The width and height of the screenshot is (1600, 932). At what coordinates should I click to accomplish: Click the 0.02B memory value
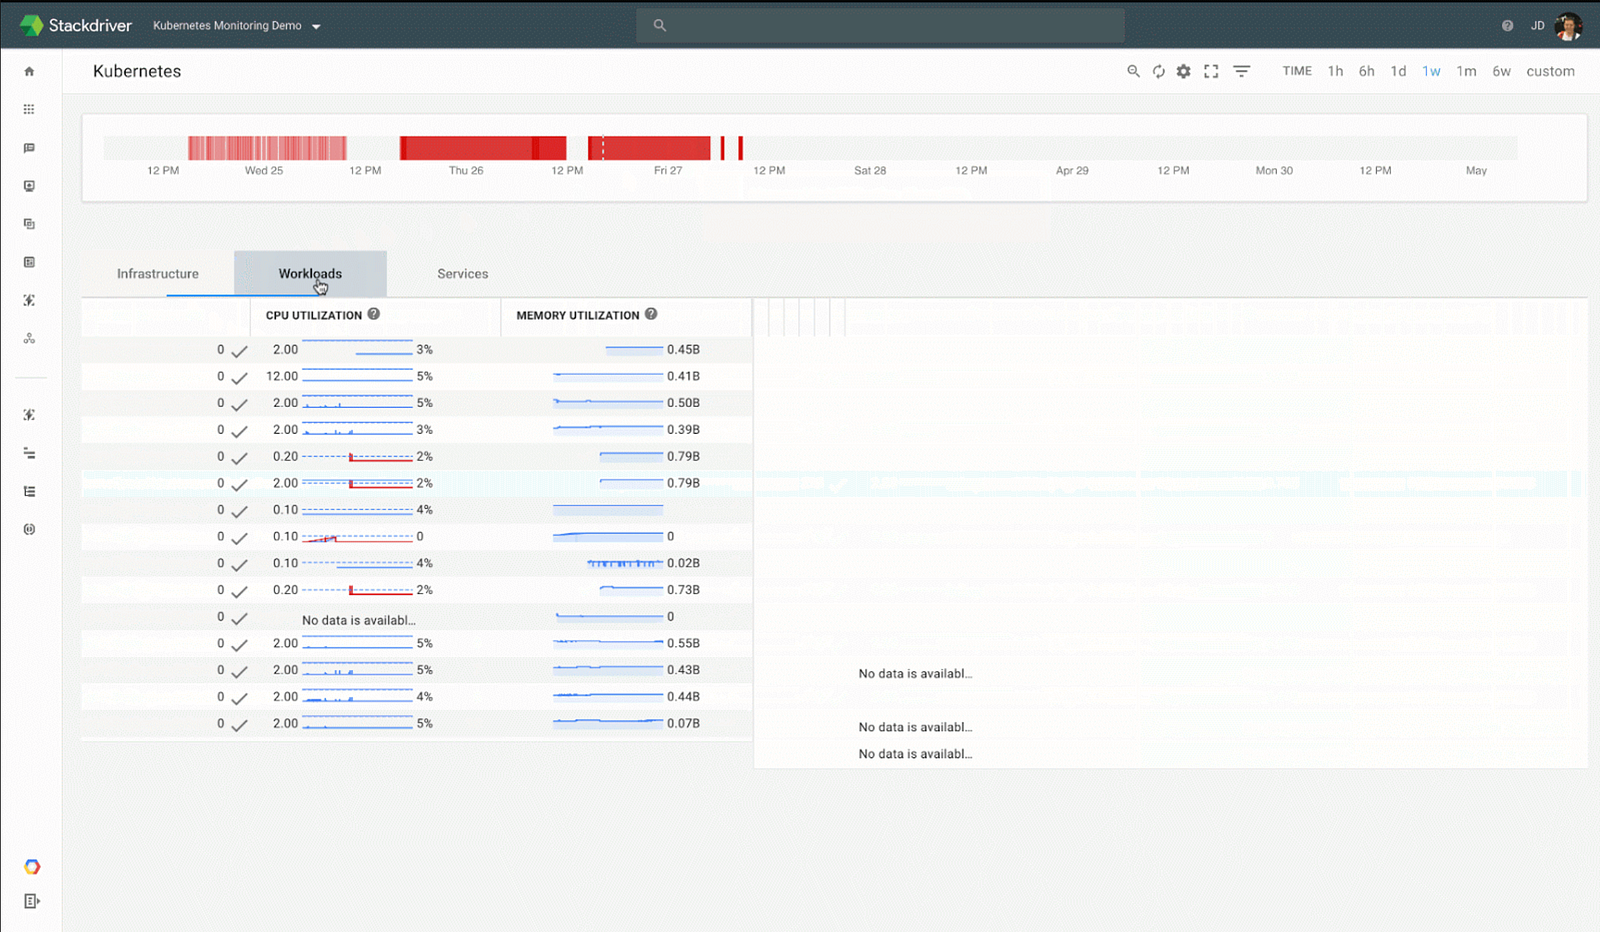pyautogui.click(x=683, y=563)
